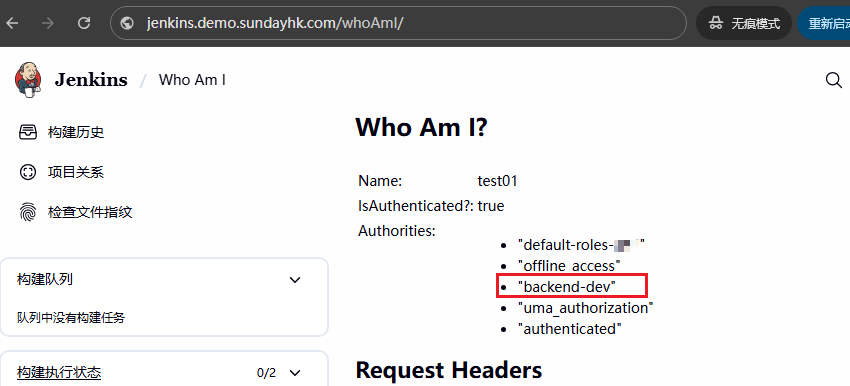Screen dimensions: 850x386
Task: Click the Request Headers heading
Action: point(449,370)
